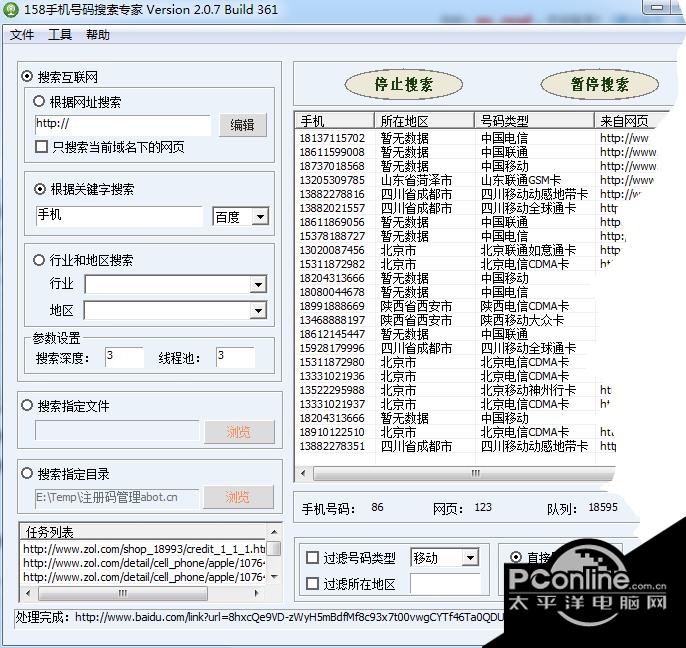
Task: Enable the 过滤所在地区 checkbox
Action: 312,583
